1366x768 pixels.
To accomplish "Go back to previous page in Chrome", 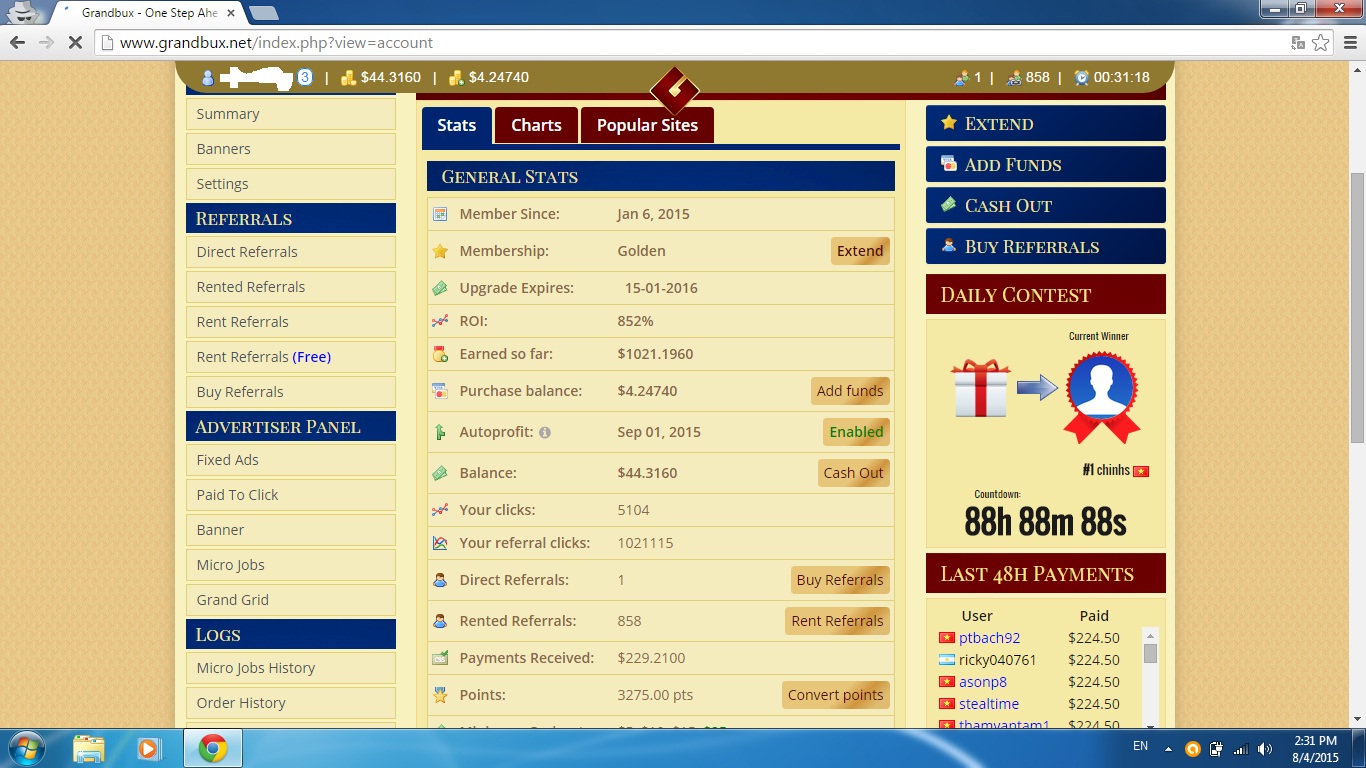I will tap(17, 43).
